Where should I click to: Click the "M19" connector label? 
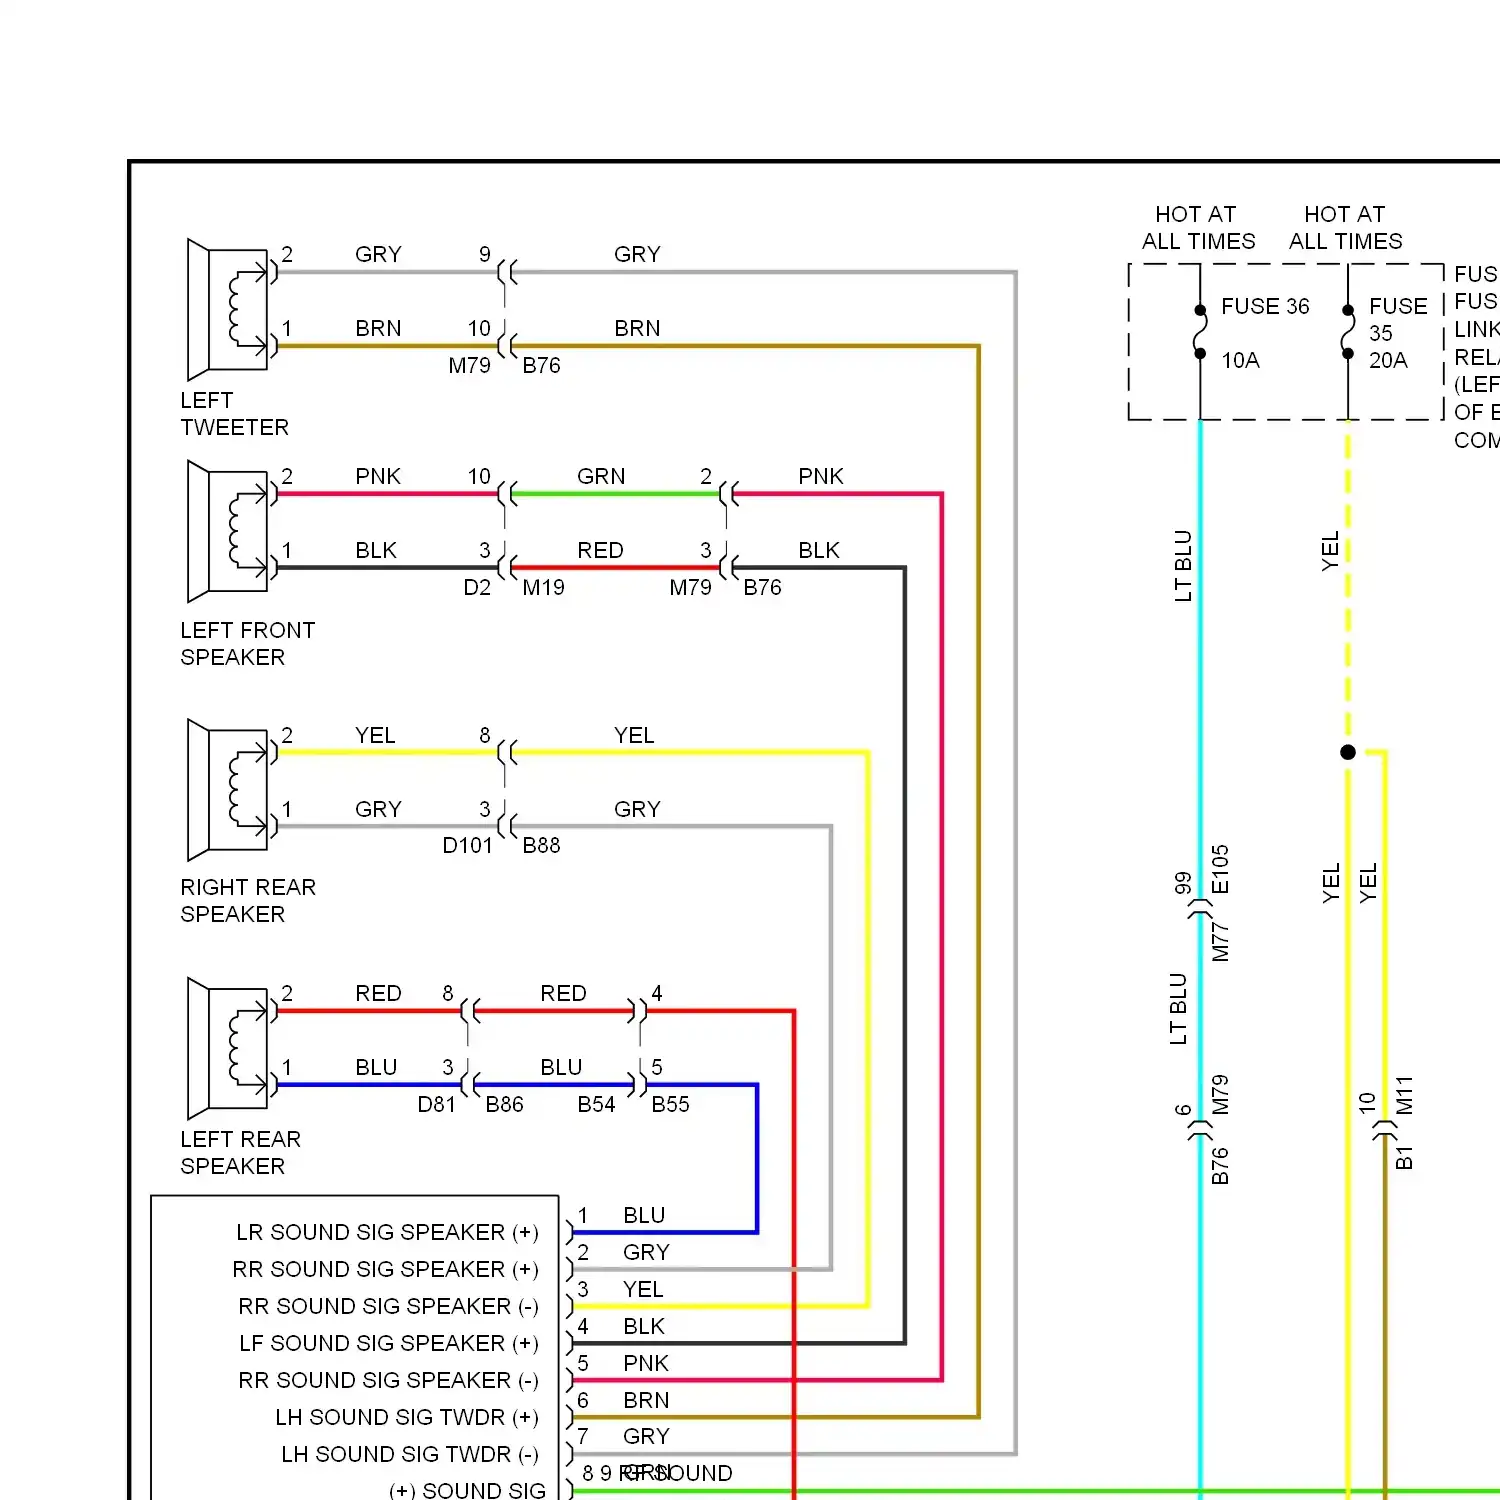click(543, 588)
